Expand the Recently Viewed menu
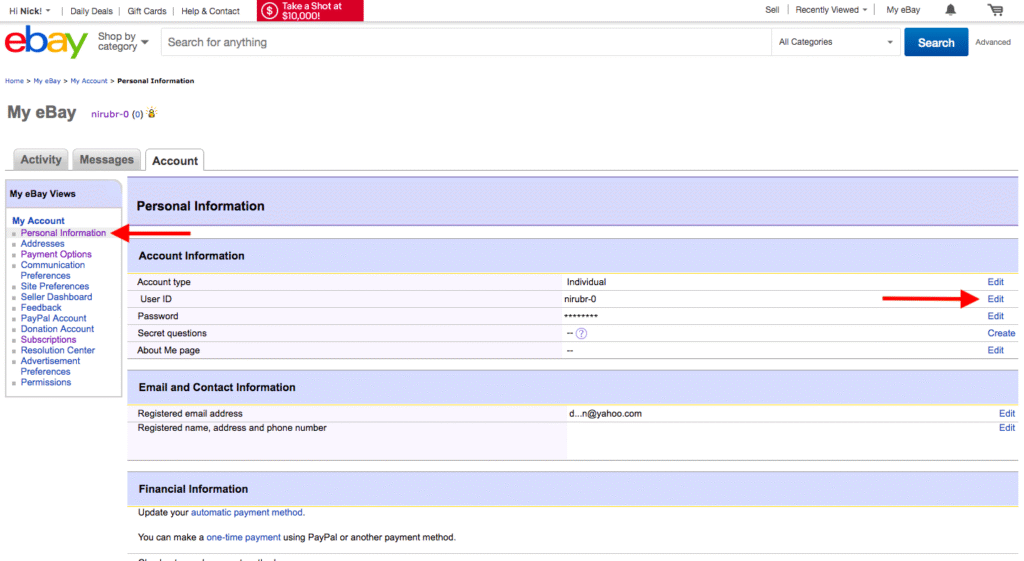 831,10
